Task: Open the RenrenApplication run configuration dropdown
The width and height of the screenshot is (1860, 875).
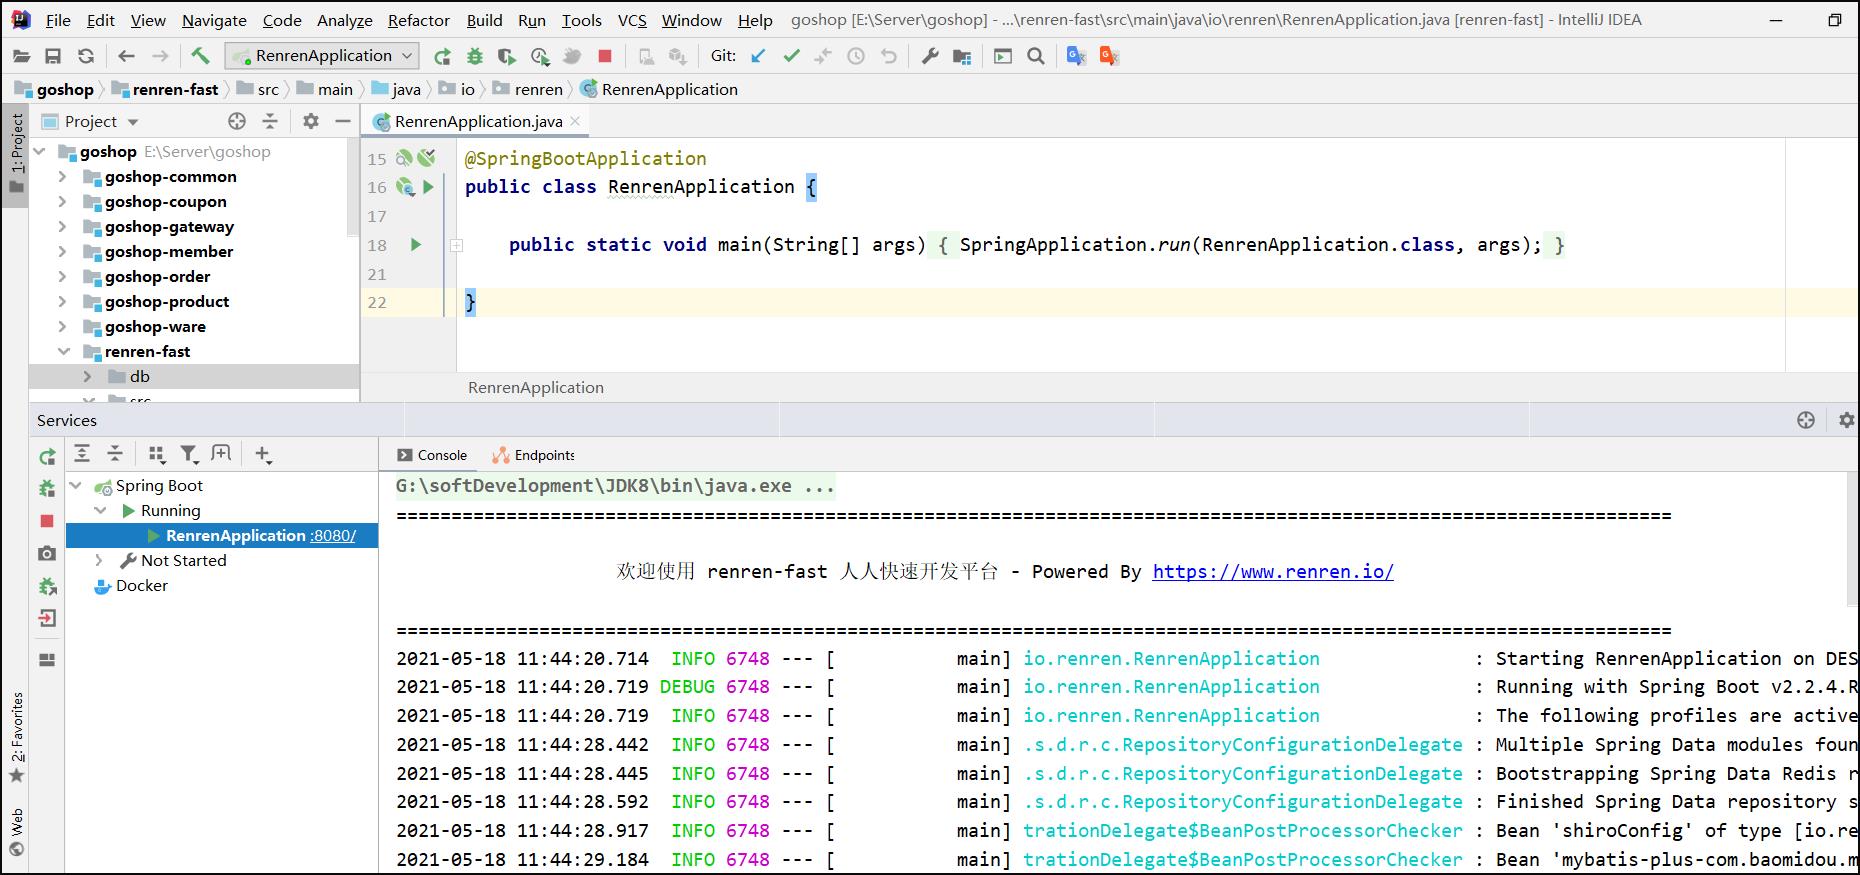Action: pos(321,56)
